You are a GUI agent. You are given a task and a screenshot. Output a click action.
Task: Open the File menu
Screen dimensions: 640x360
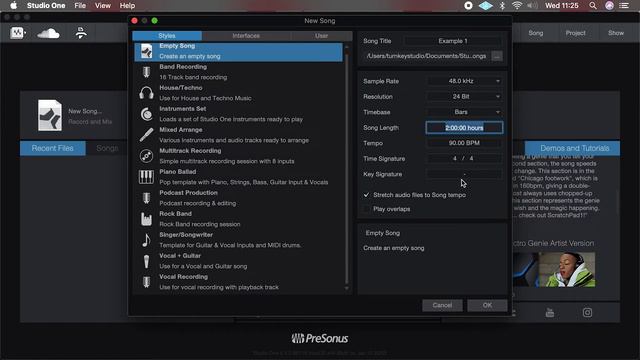coord(80,6)
